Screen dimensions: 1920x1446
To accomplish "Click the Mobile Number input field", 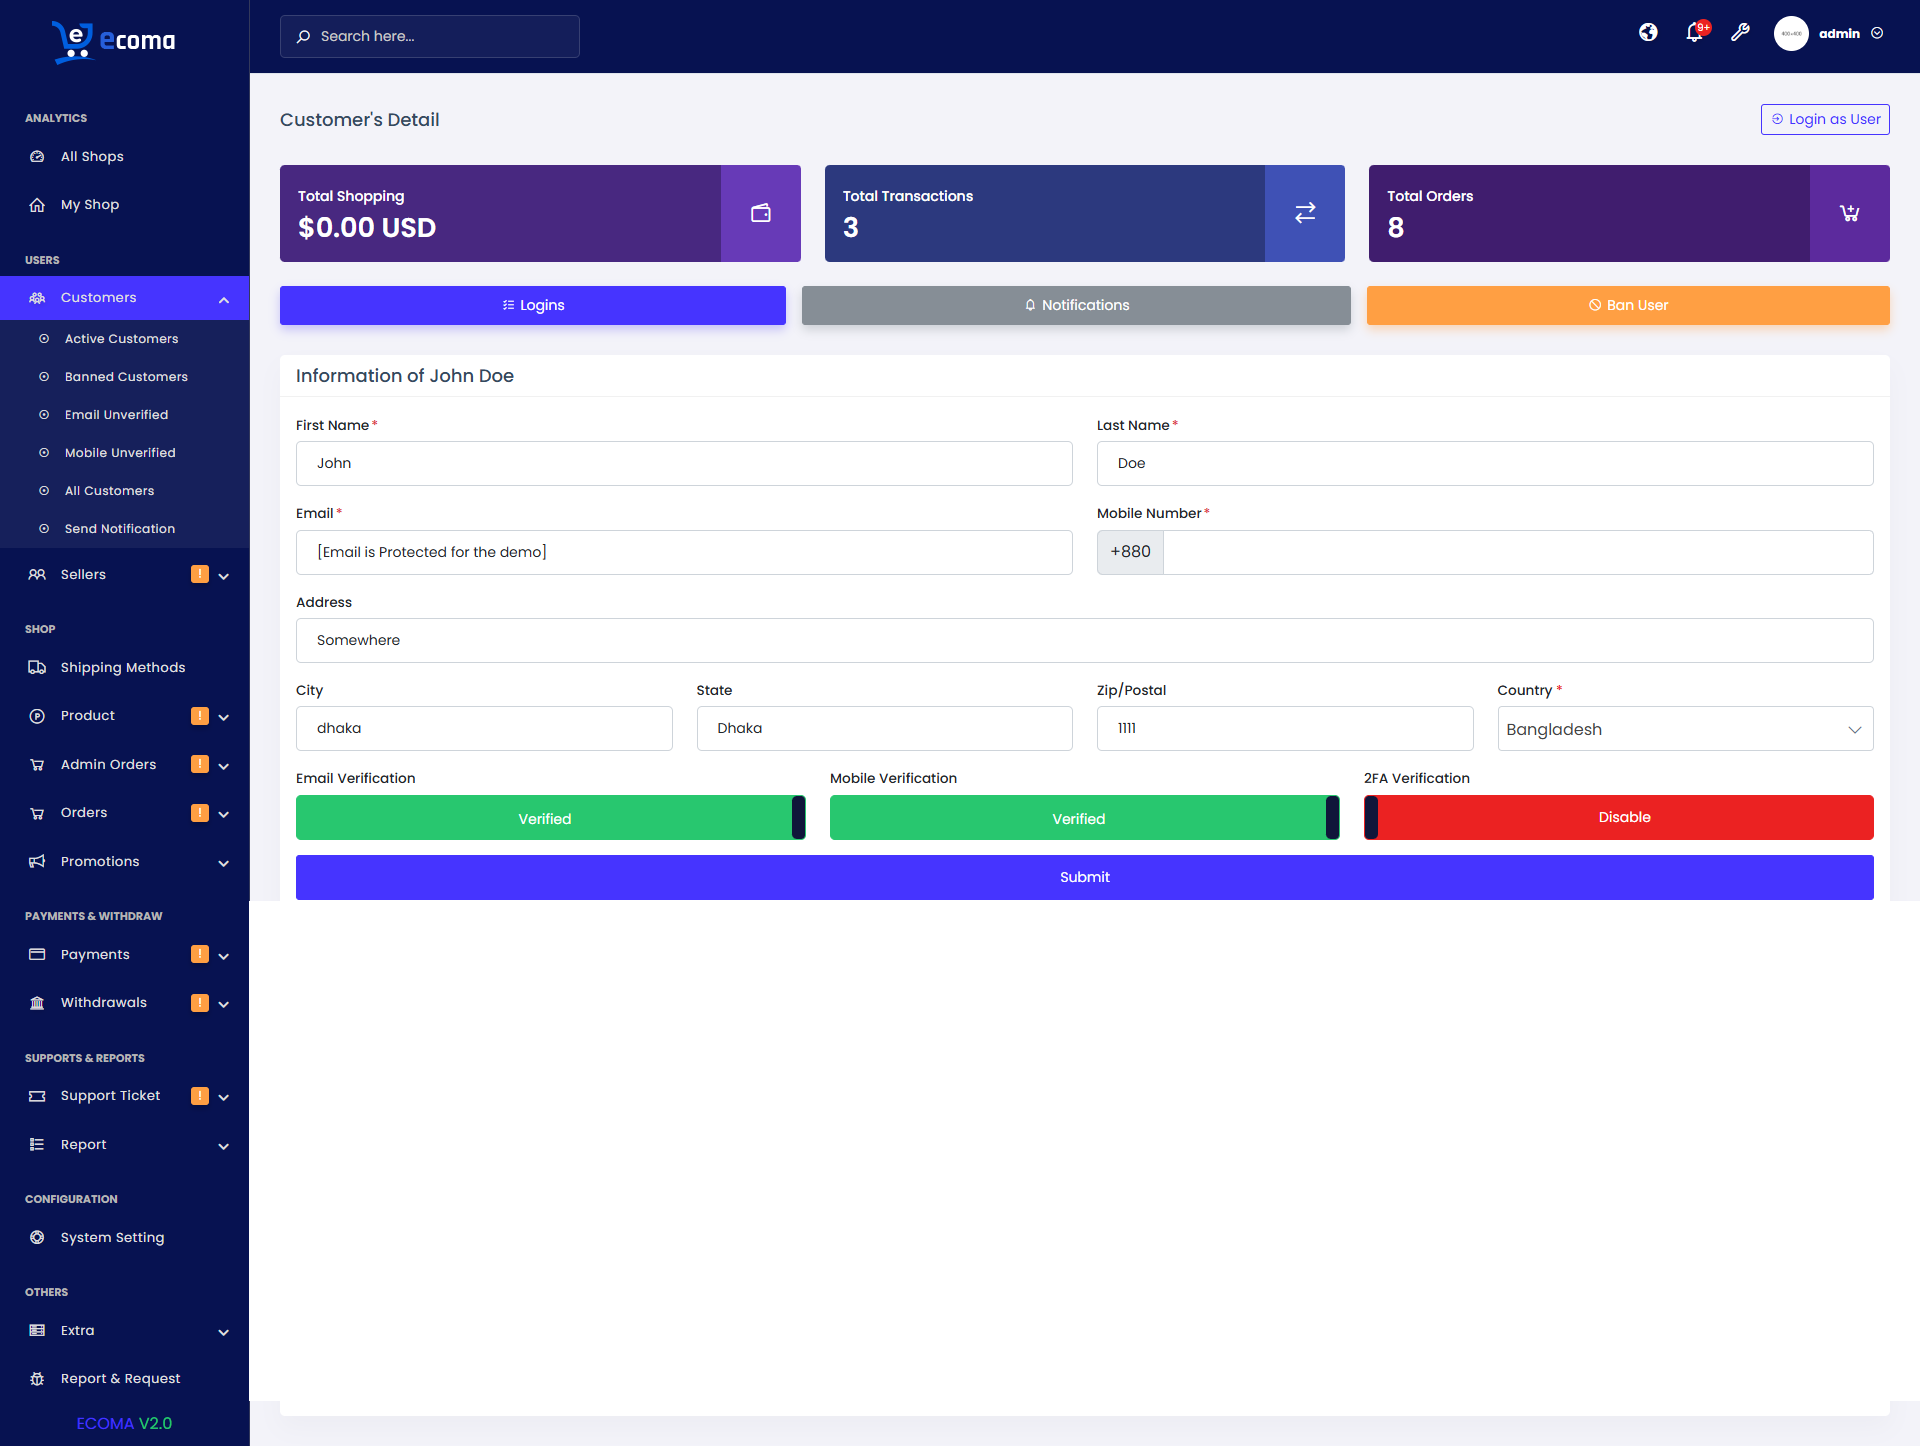I will click(1517, 552).
